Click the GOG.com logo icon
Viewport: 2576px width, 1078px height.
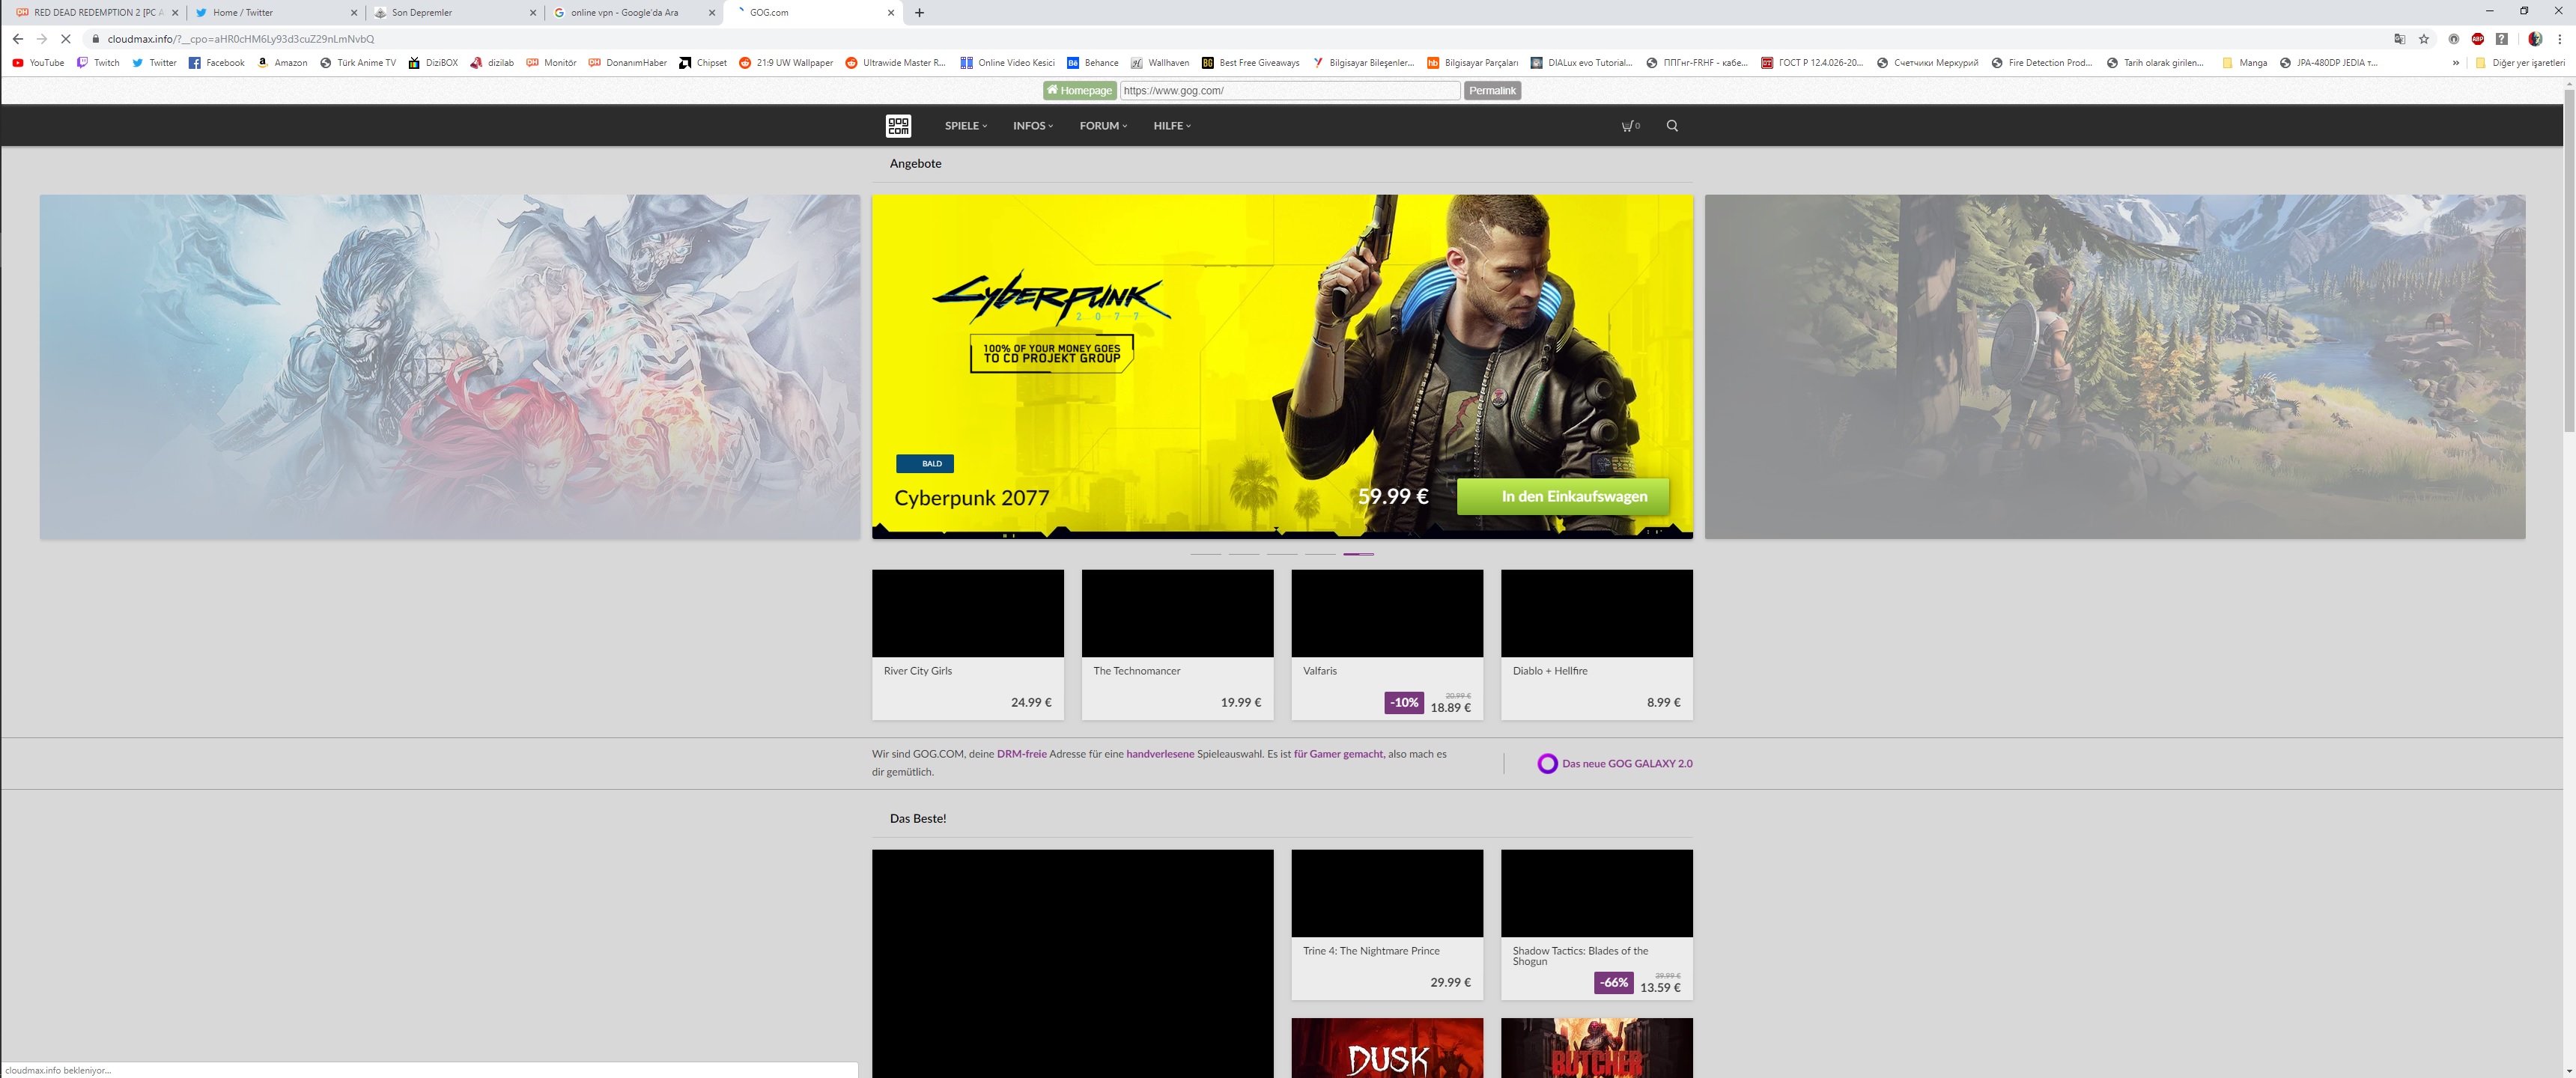click(898, 126)
